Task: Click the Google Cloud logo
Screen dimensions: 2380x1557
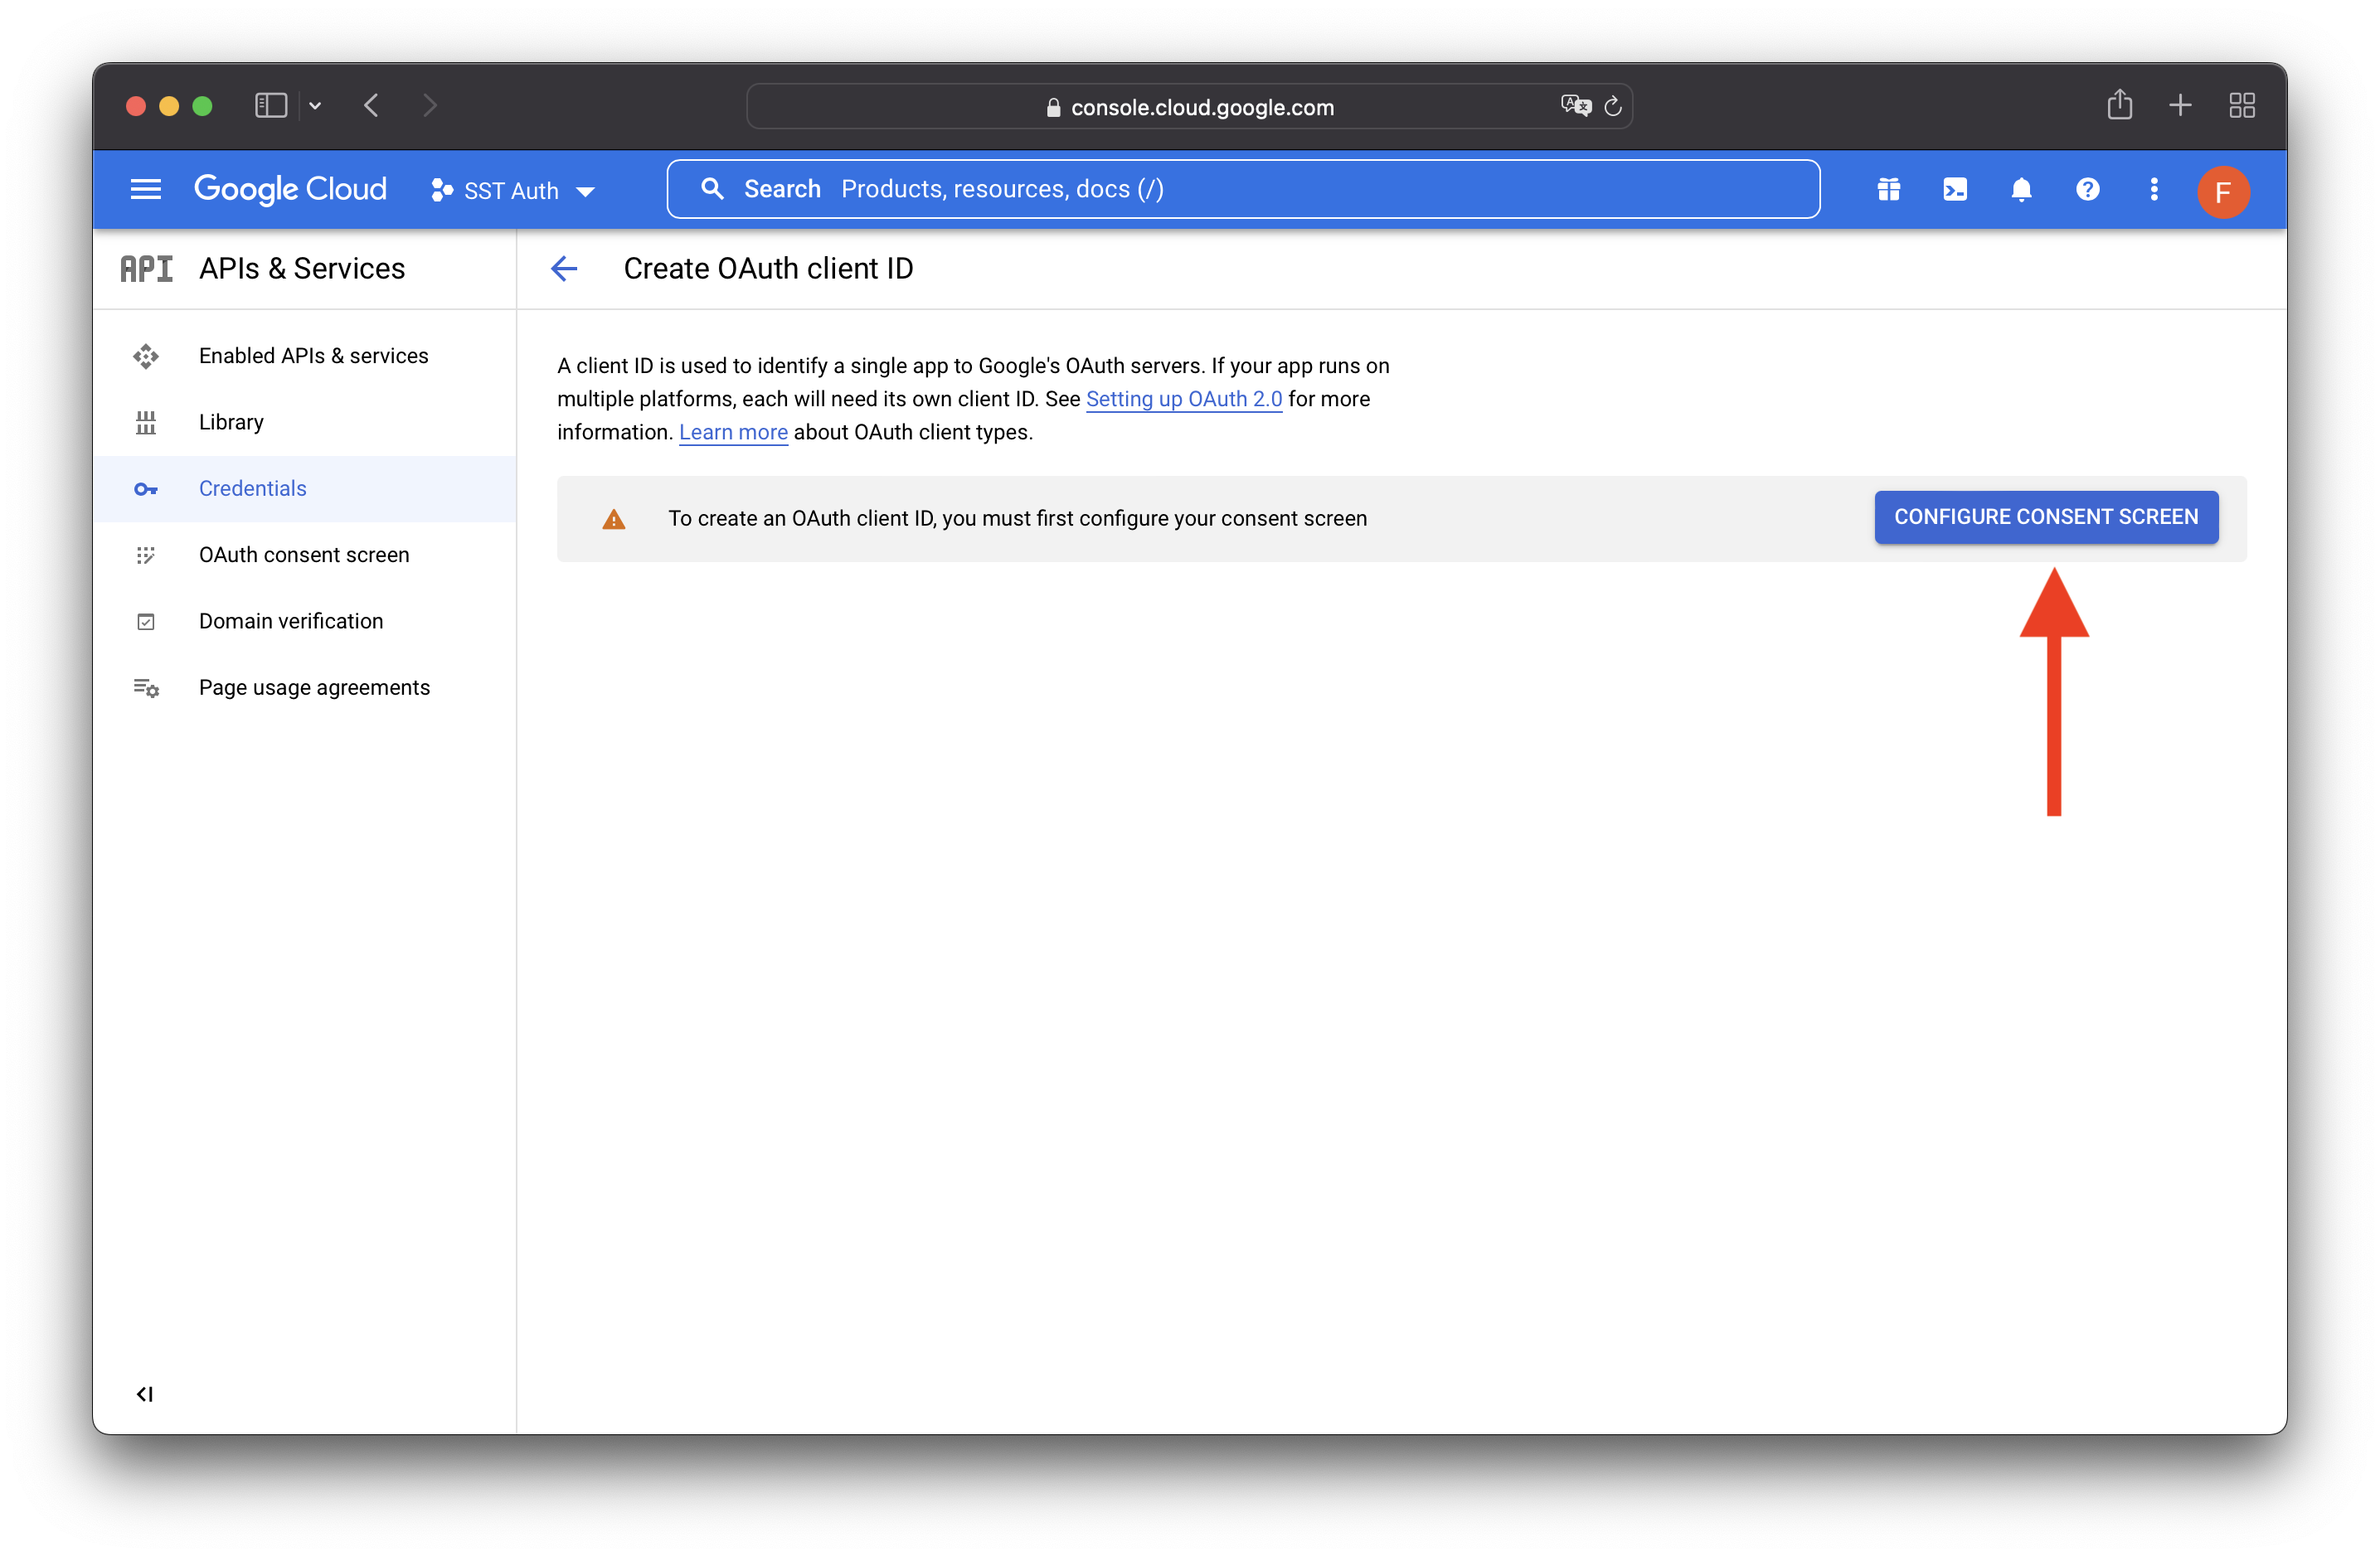Action: 290,189
